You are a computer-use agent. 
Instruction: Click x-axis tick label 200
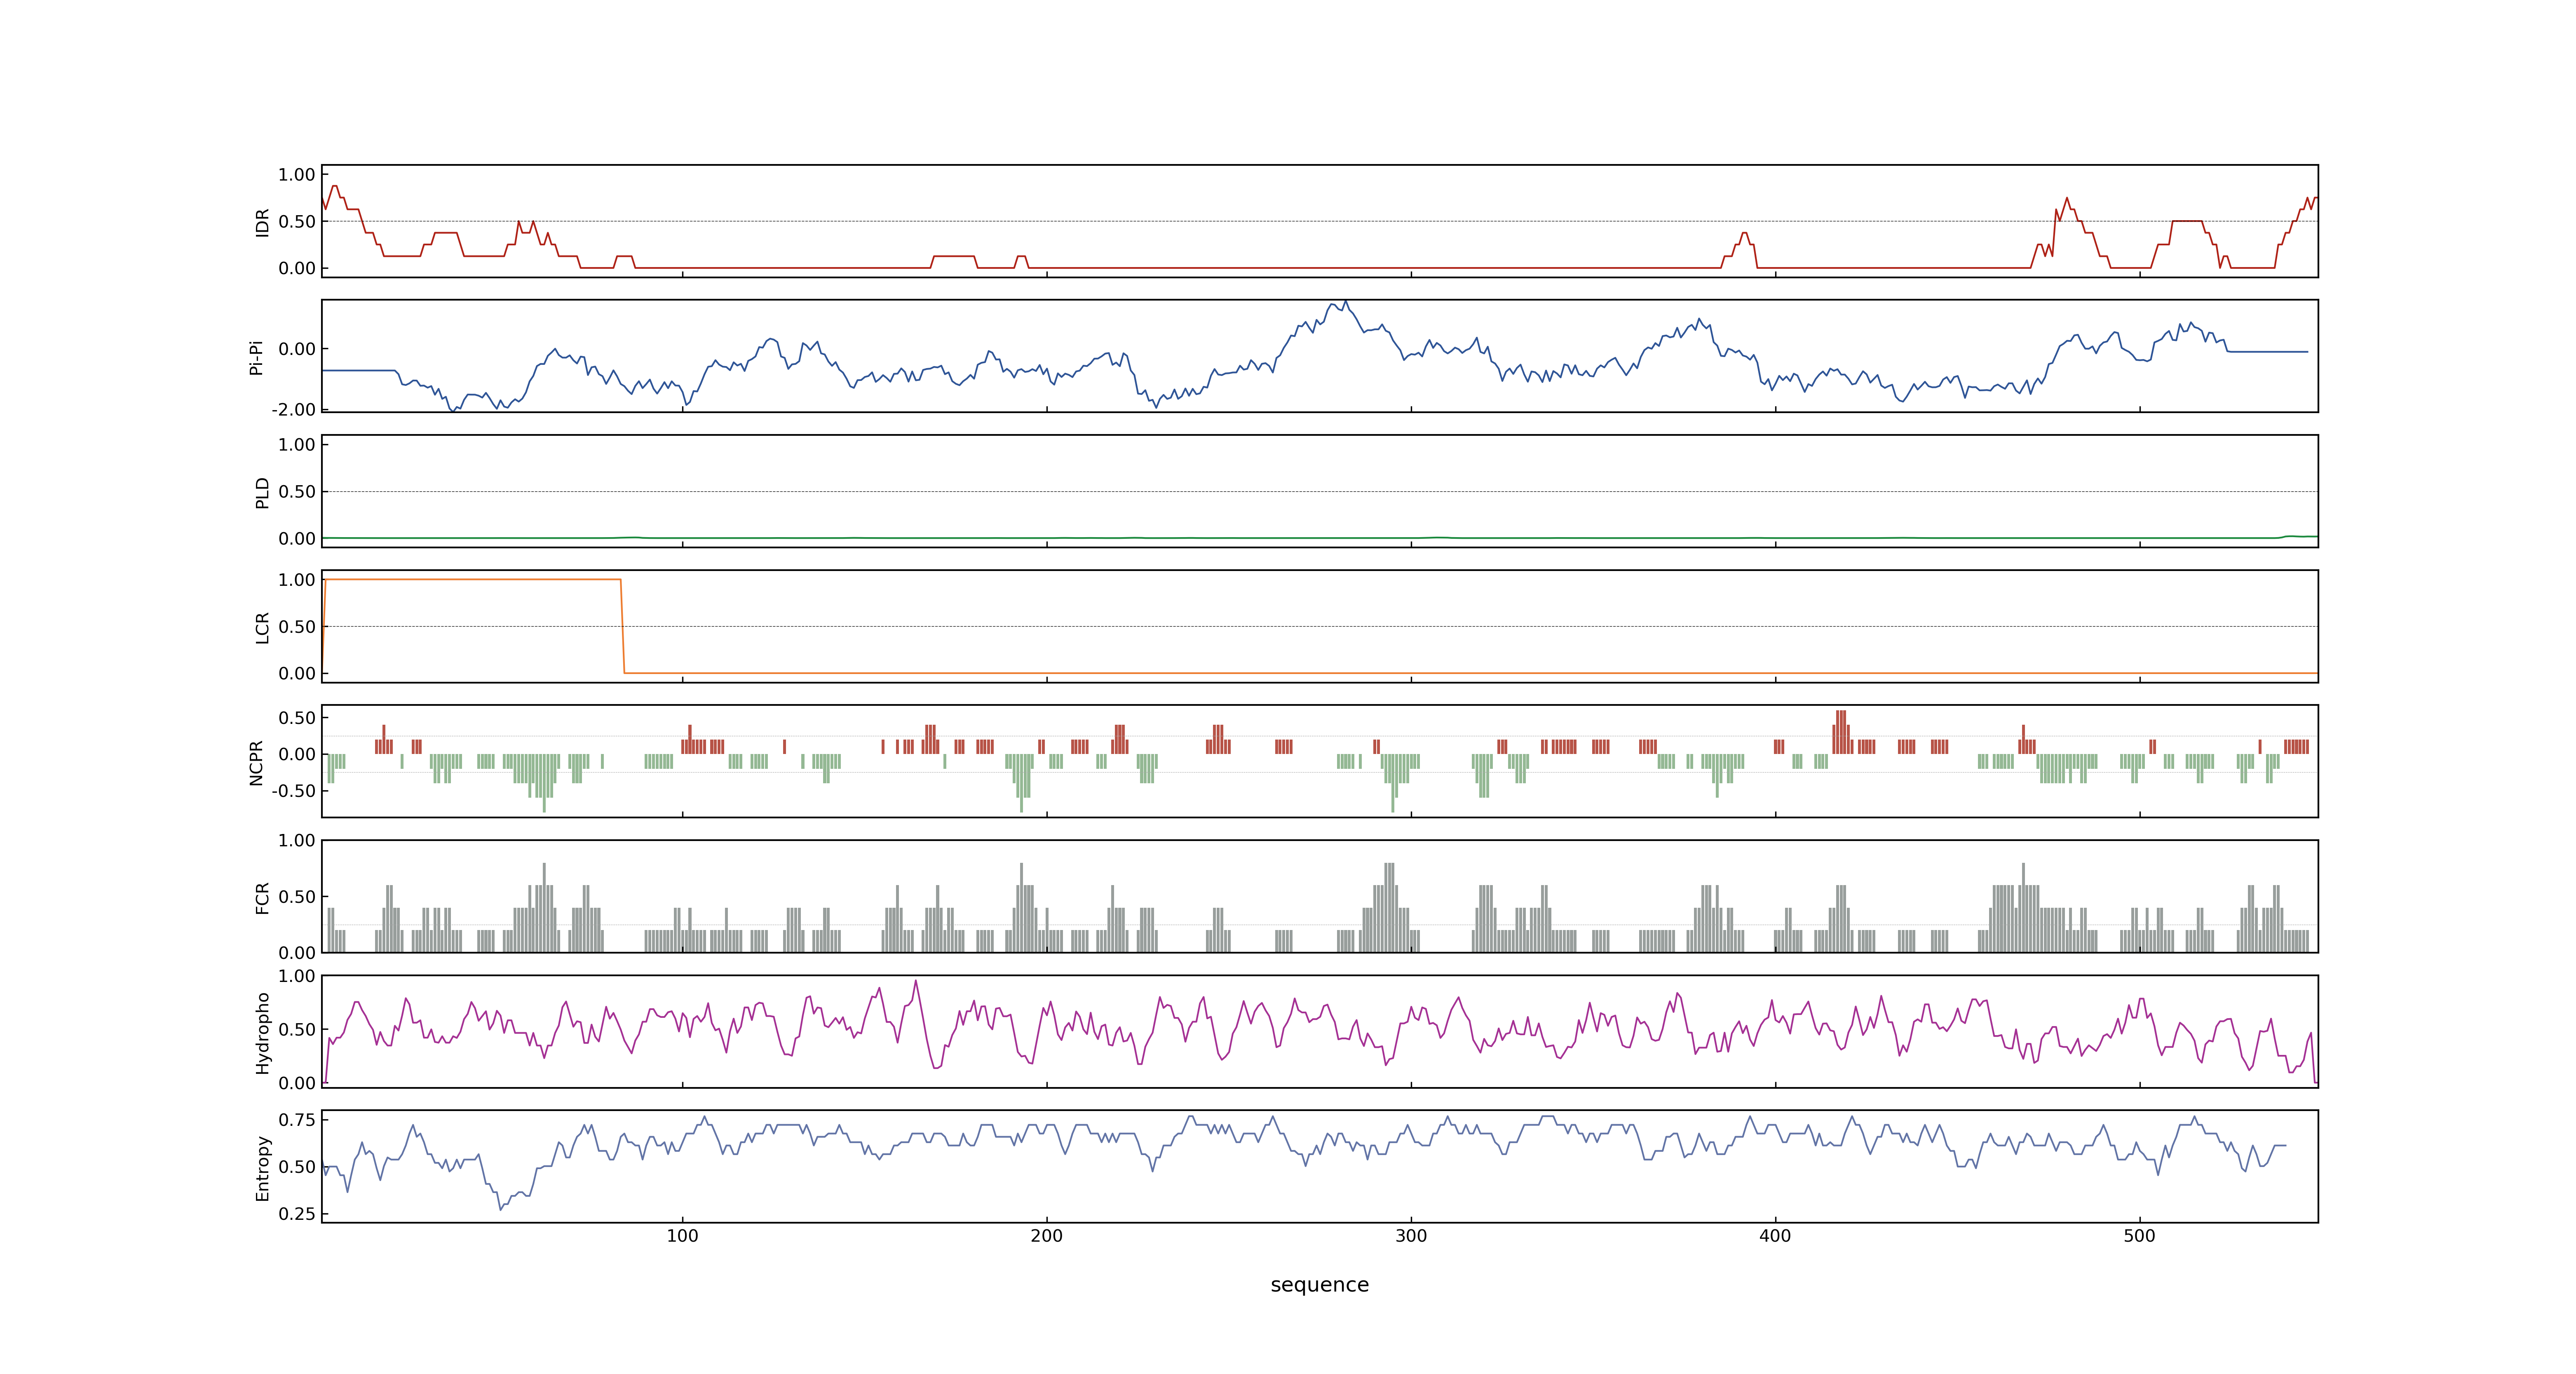[x=1047, y=1235]
